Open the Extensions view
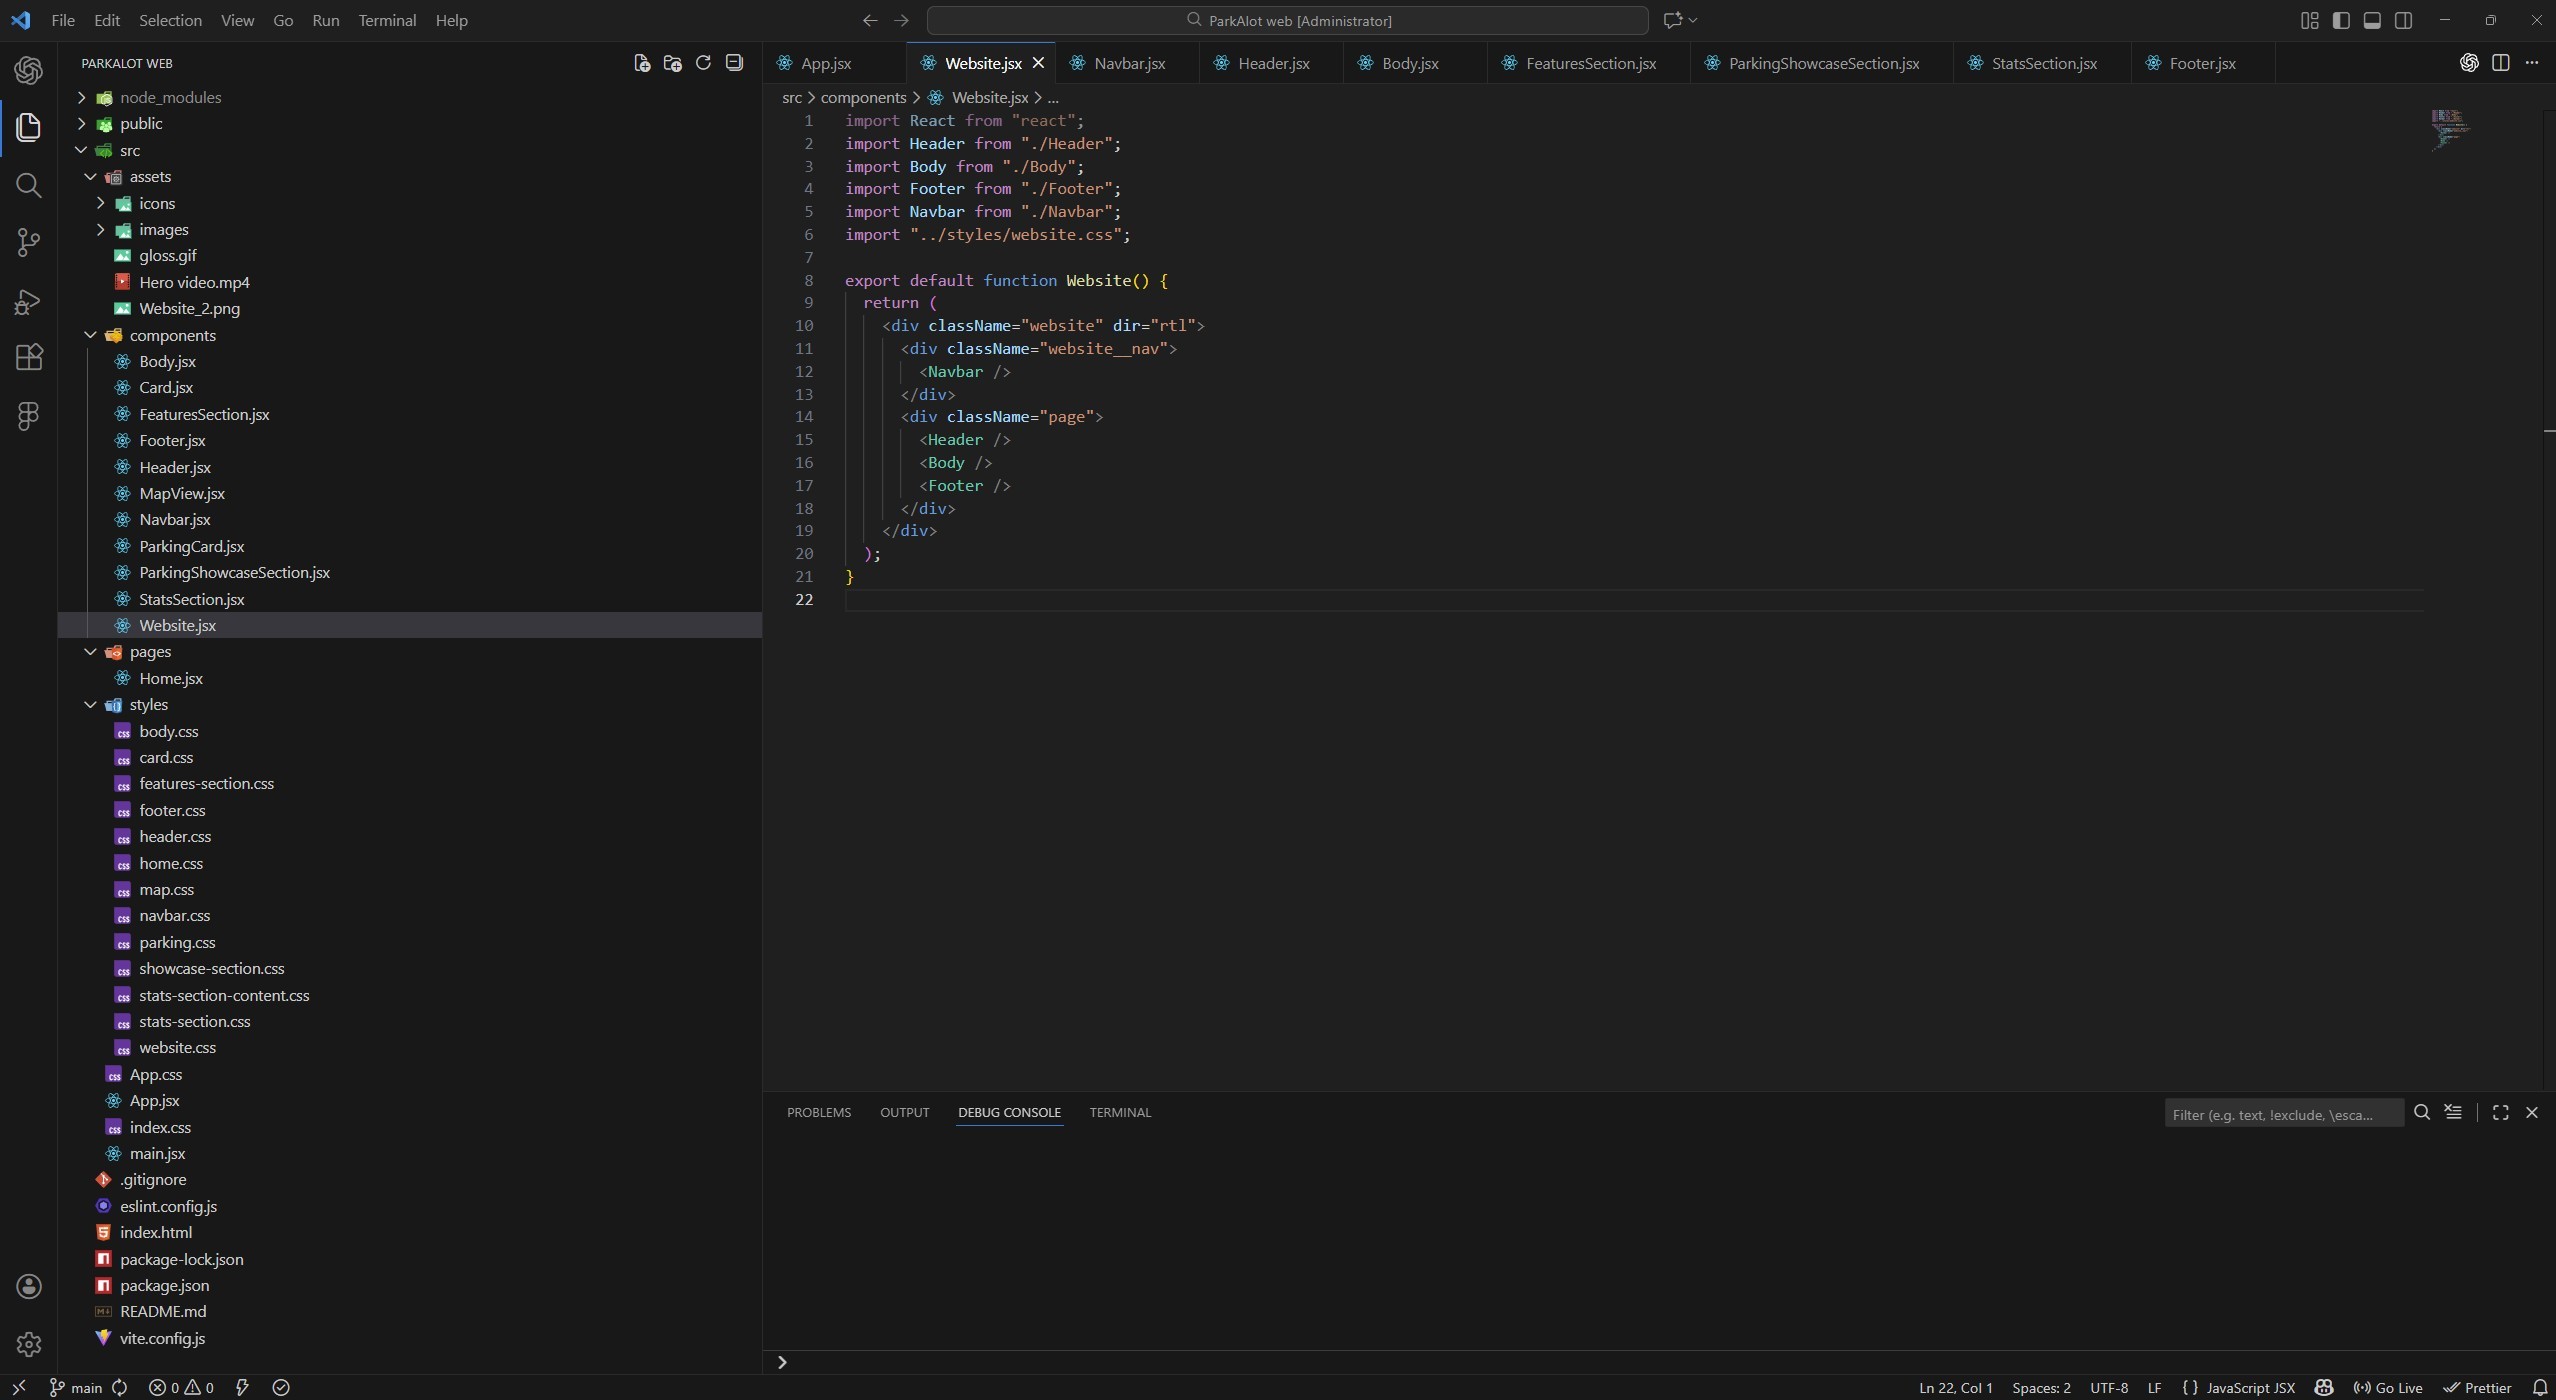Image resolution: width=2556 pixels, height=1400 pixels. [28, 358]
